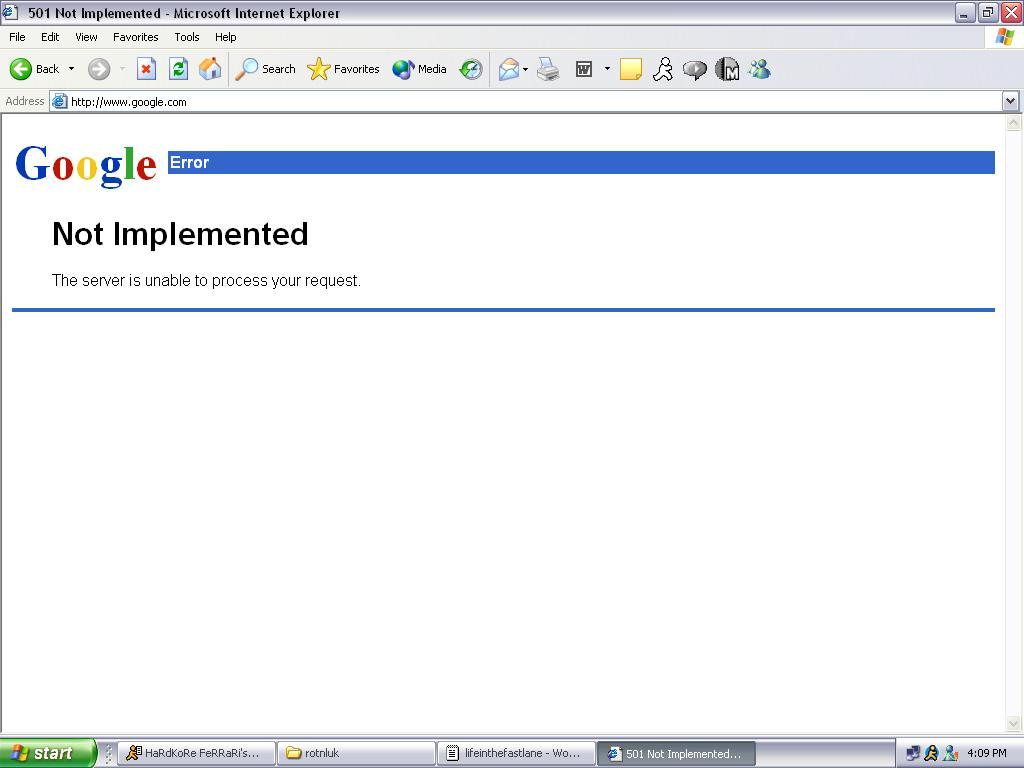Click the scrollbar up arrow
Screen dimensions: 1024x768
coord(1014,122)
